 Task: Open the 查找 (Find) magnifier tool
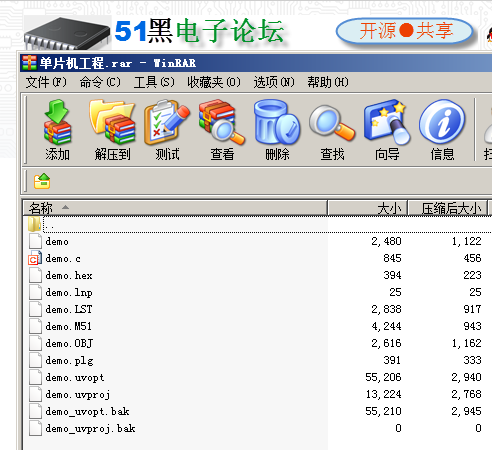tap(332, 122)
